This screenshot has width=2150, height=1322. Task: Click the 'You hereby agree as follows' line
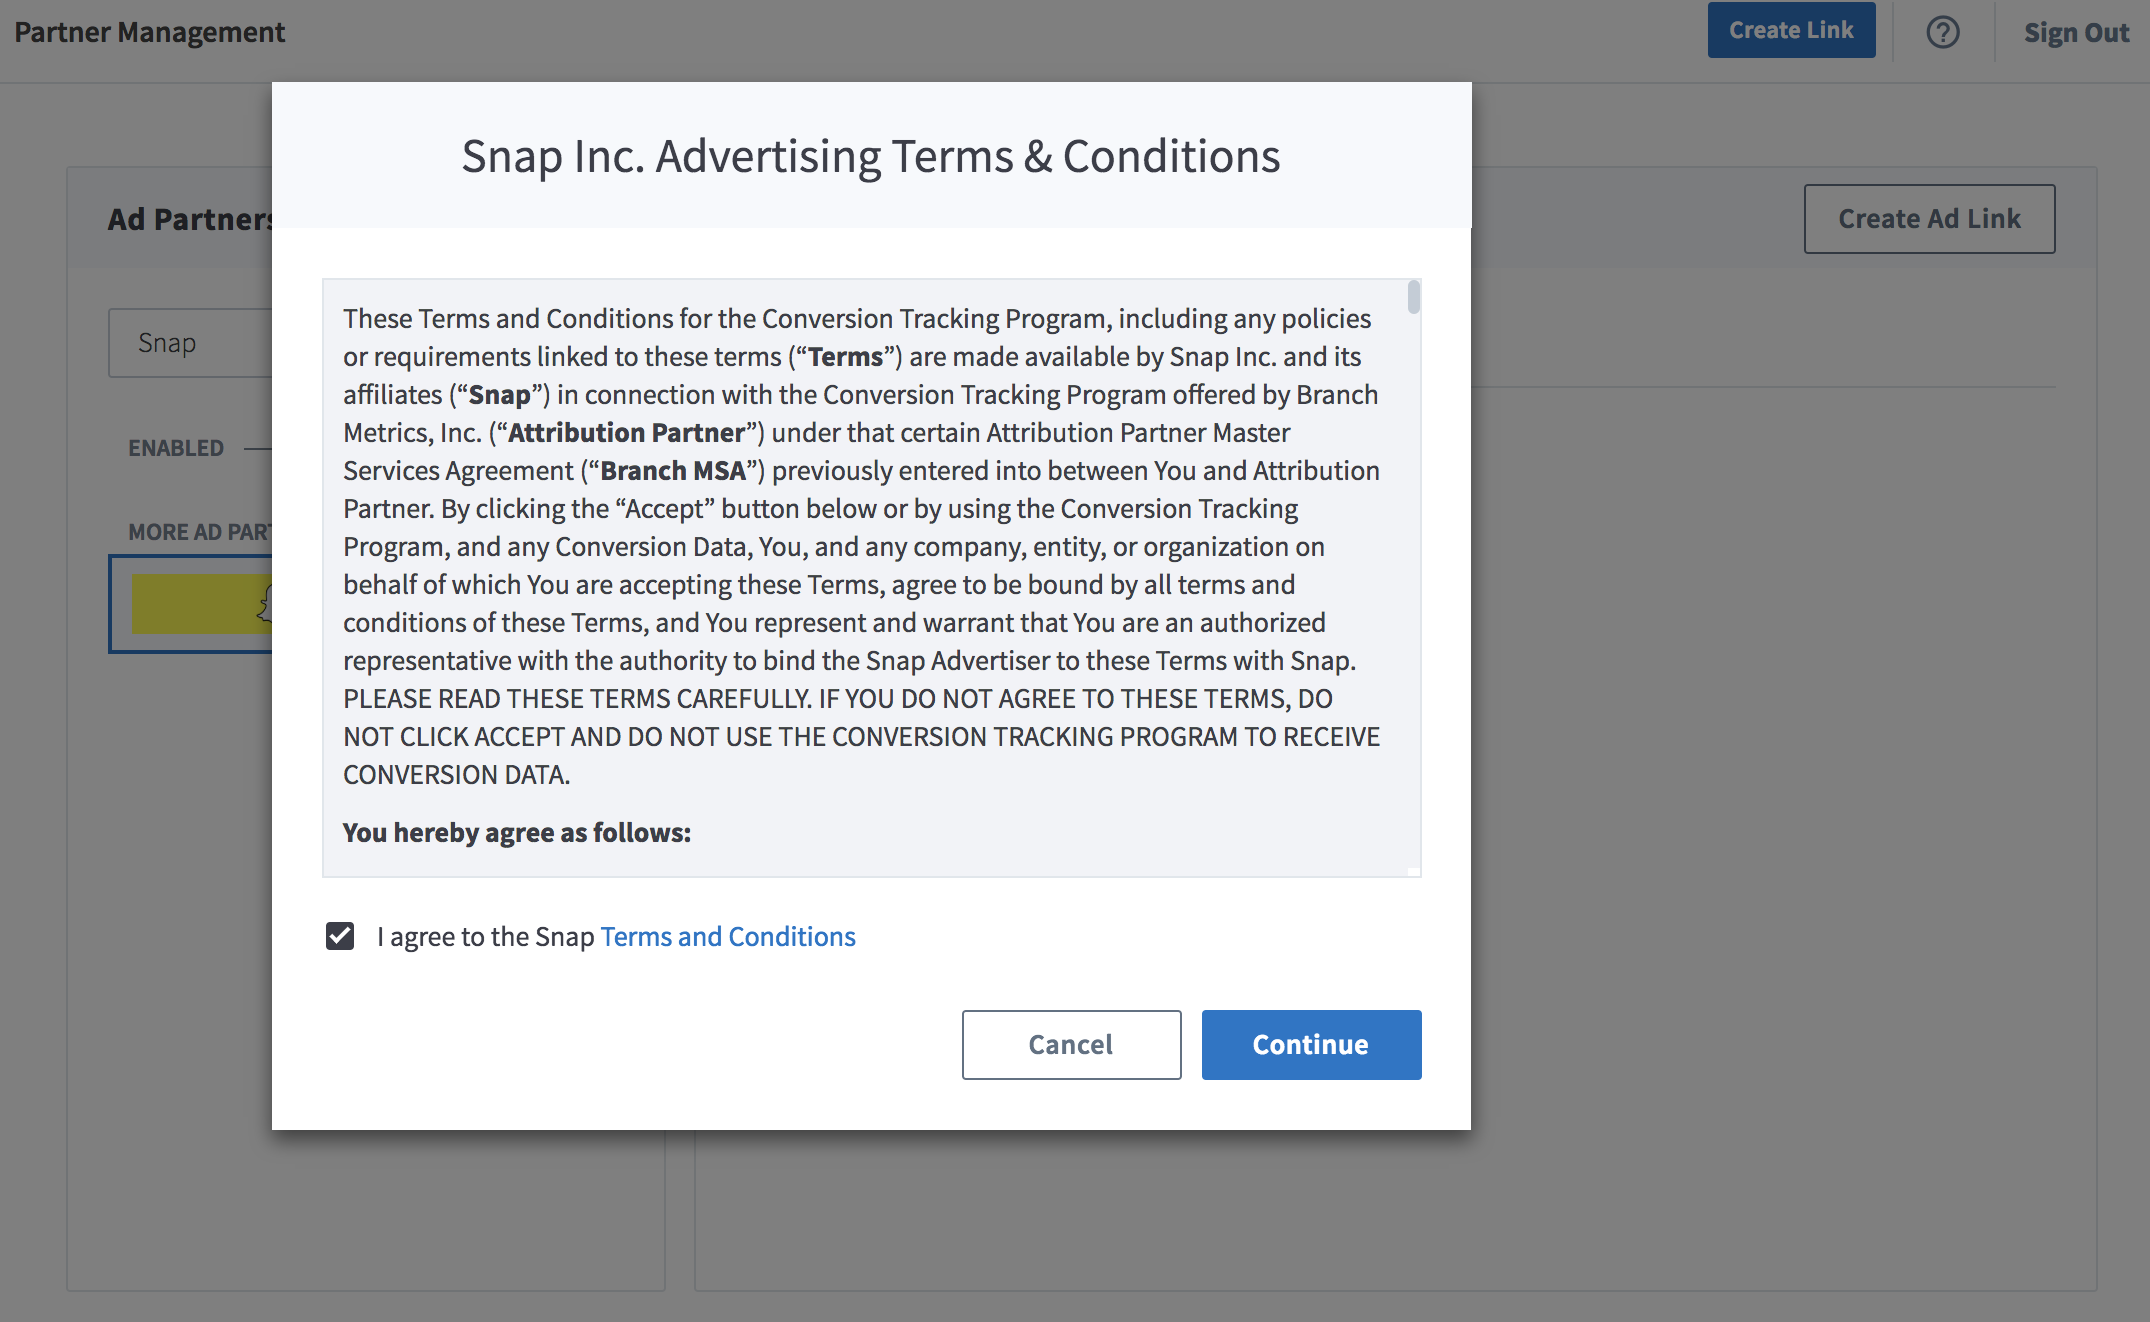point(517,833)
